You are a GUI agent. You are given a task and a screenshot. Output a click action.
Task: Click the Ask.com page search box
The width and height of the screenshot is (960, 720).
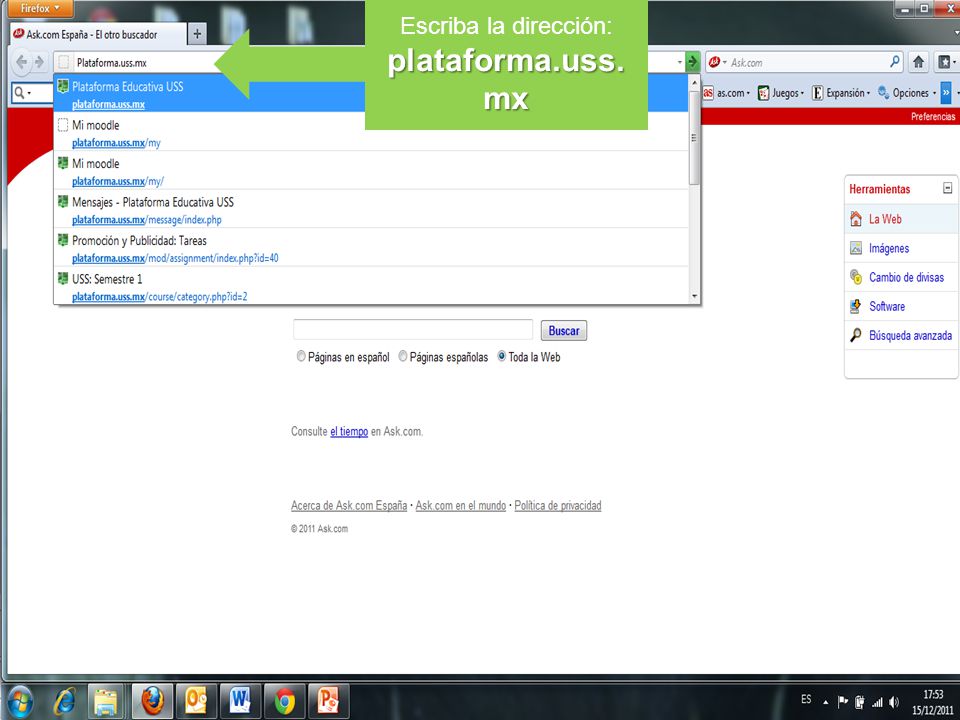413,329
